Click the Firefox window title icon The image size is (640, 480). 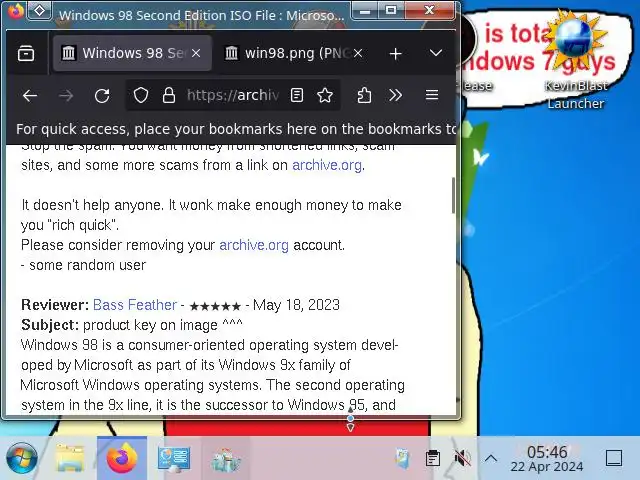point(15,11)
